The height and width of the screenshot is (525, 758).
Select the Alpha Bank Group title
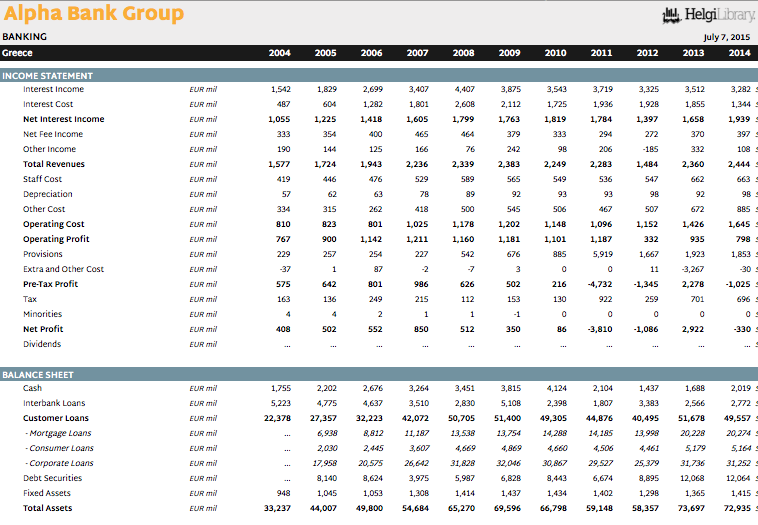94,13
